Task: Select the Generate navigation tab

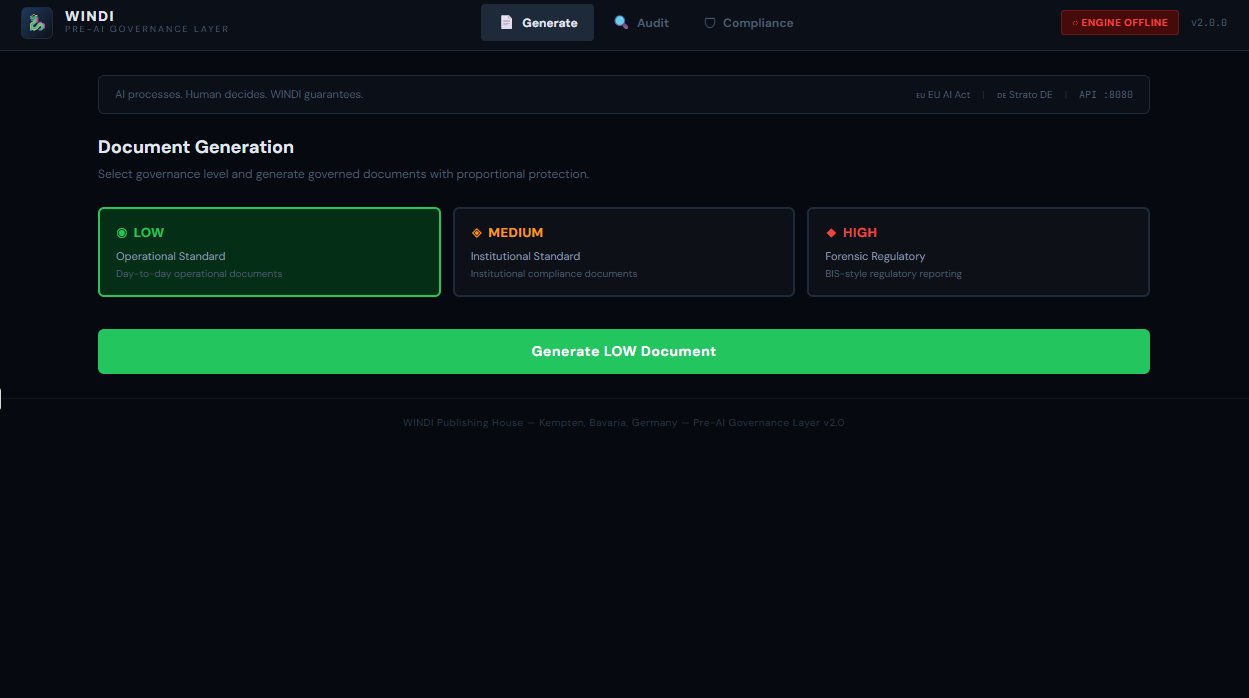Action: pos(537,22)
